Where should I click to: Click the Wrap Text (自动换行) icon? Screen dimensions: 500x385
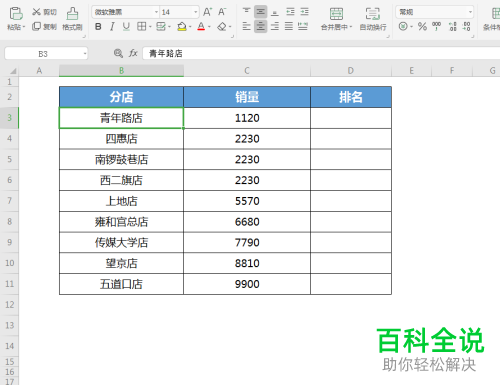click(373, 14)
